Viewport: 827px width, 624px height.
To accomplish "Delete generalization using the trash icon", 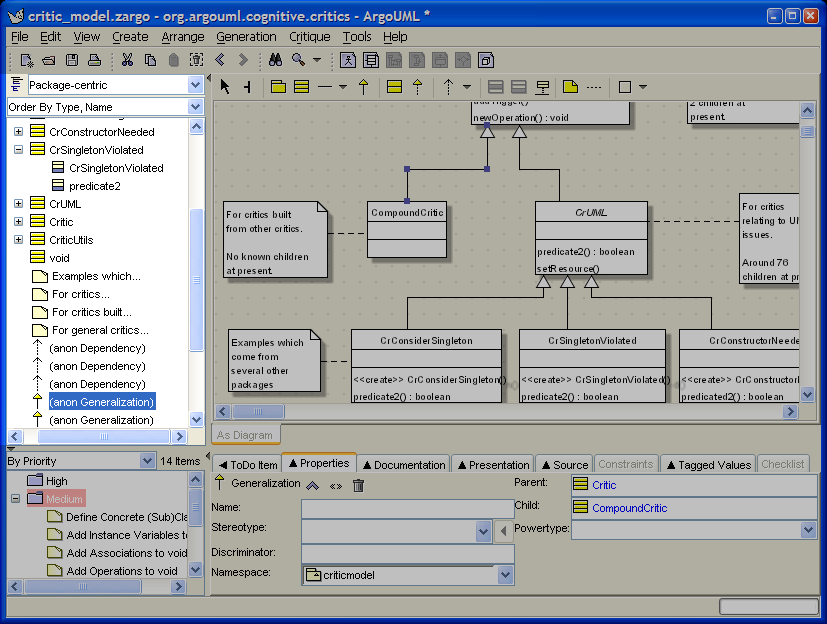I will coord(358,485).
